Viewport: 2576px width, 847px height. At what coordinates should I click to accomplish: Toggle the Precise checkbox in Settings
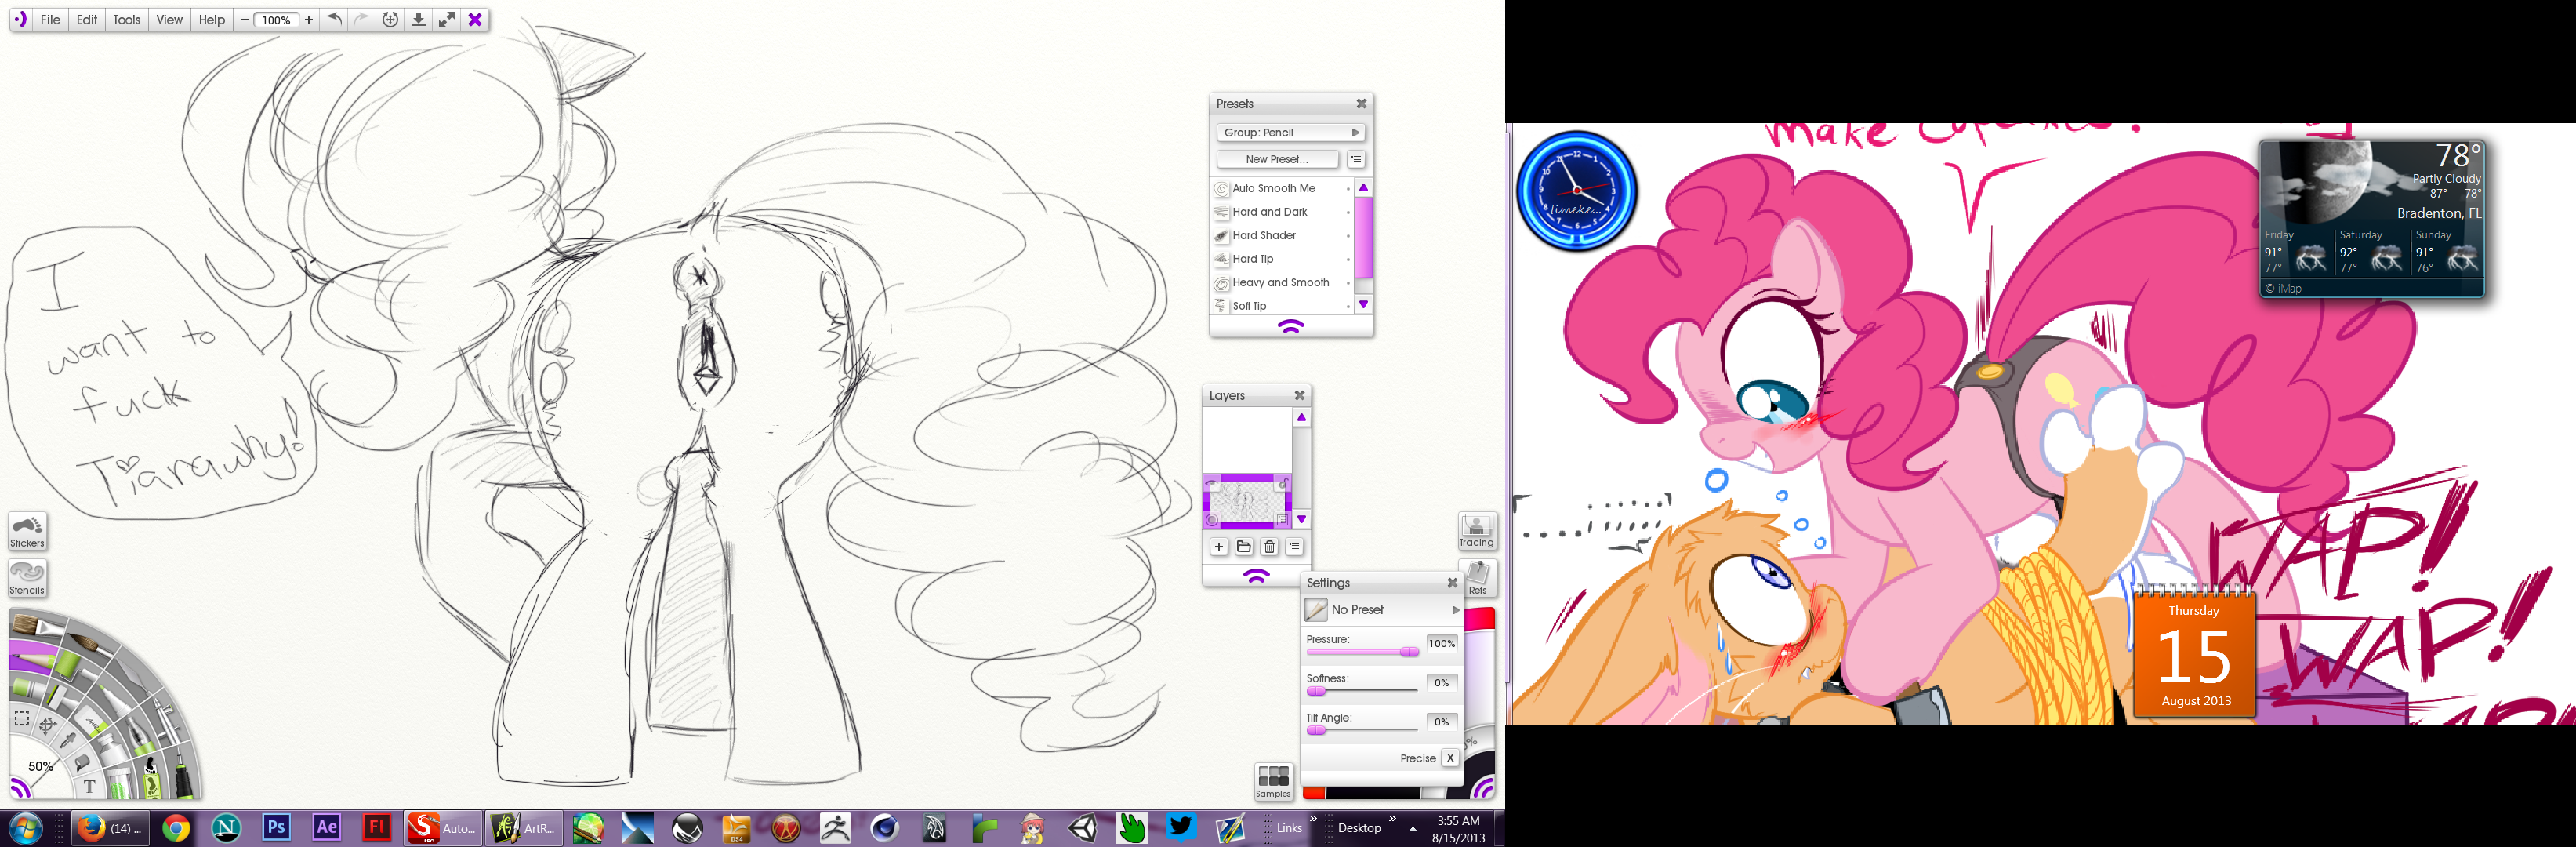tap(1449, 758)
